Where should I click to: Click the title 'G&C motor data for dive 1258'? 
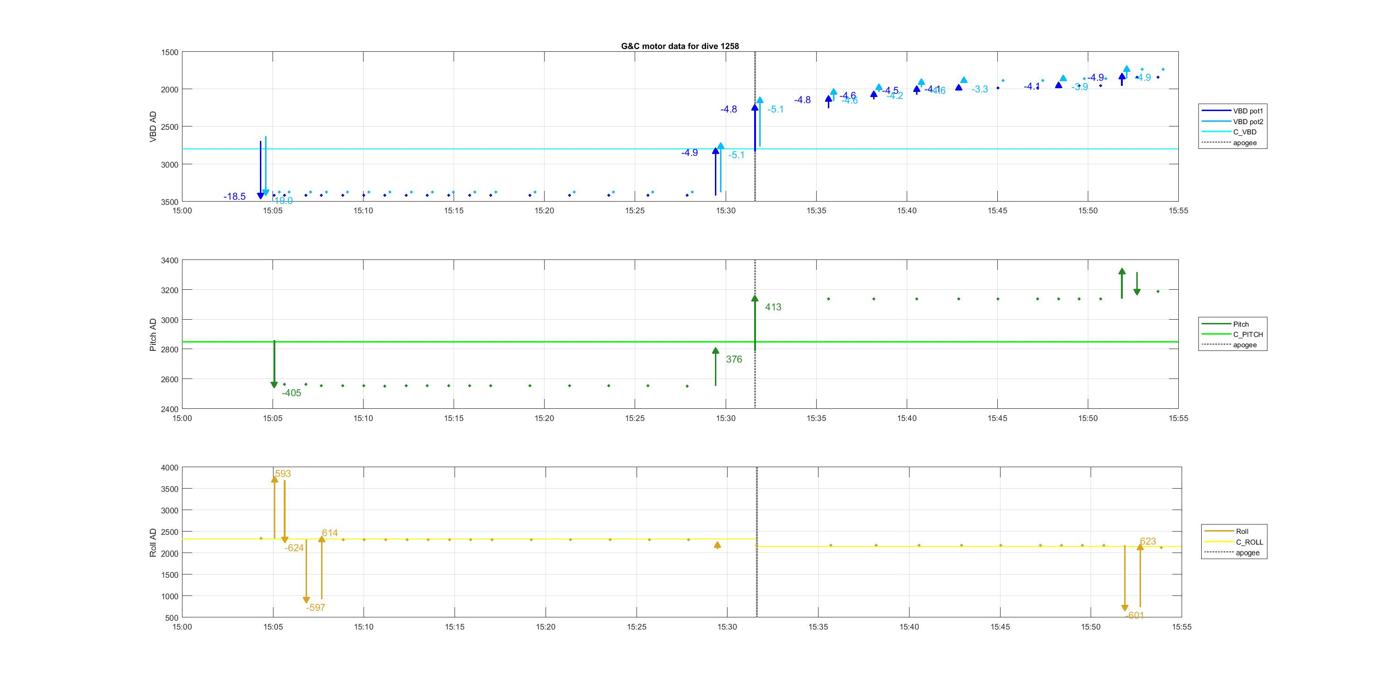coord(680,46)
